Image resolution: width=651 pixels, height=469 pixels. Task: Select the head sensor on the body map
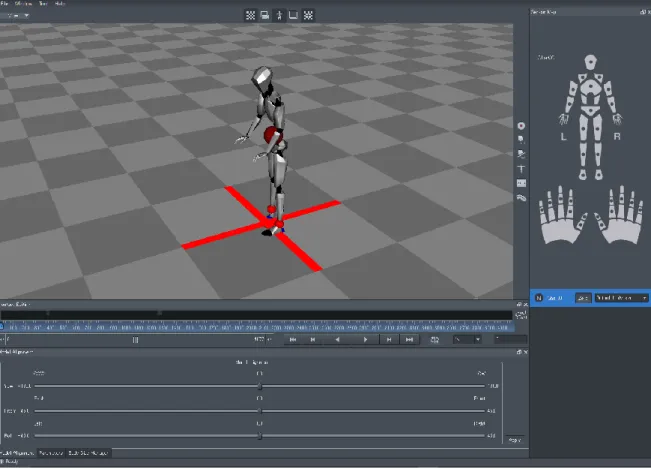pos(590,62)
